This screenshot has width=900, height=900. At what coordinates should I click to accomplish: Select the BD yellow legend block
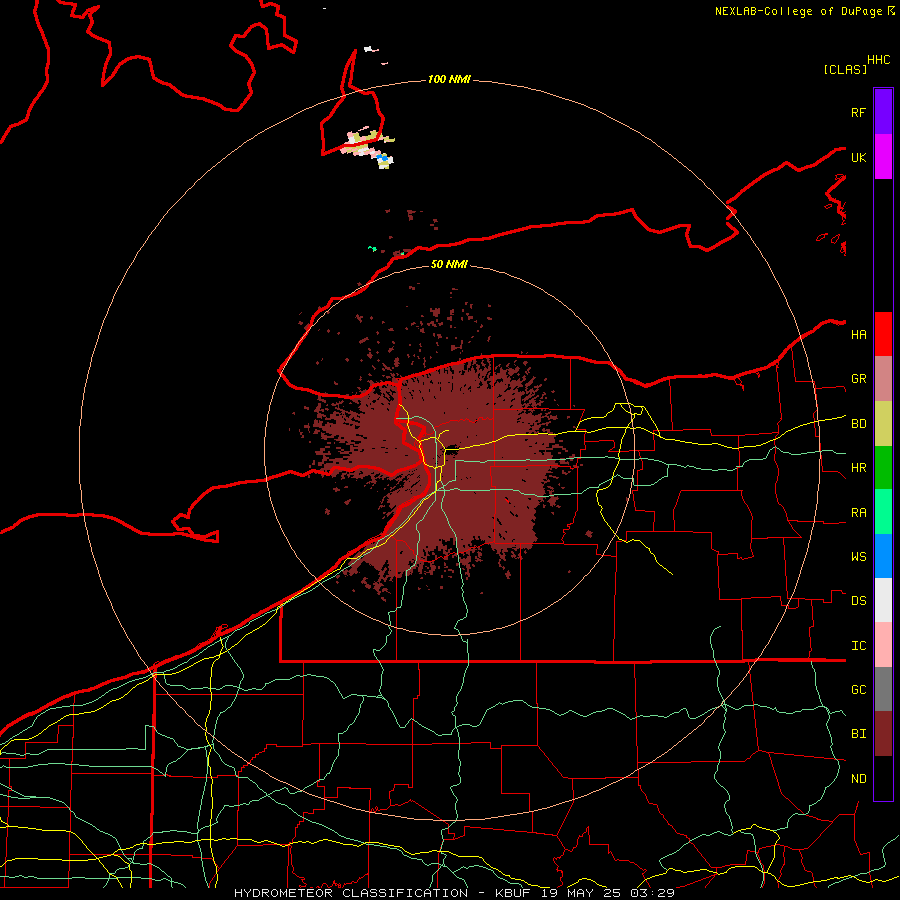[883, 424]
